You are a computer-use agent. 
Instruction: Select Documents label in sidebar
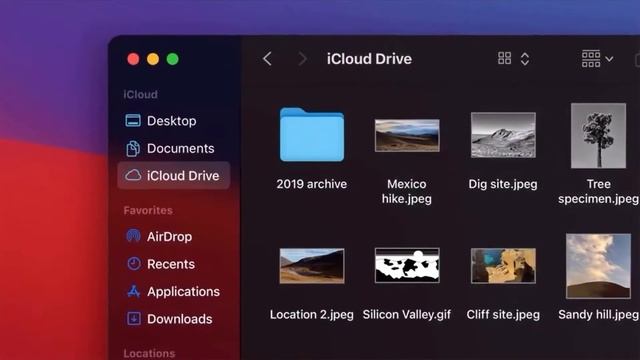[x=180, y=148]
